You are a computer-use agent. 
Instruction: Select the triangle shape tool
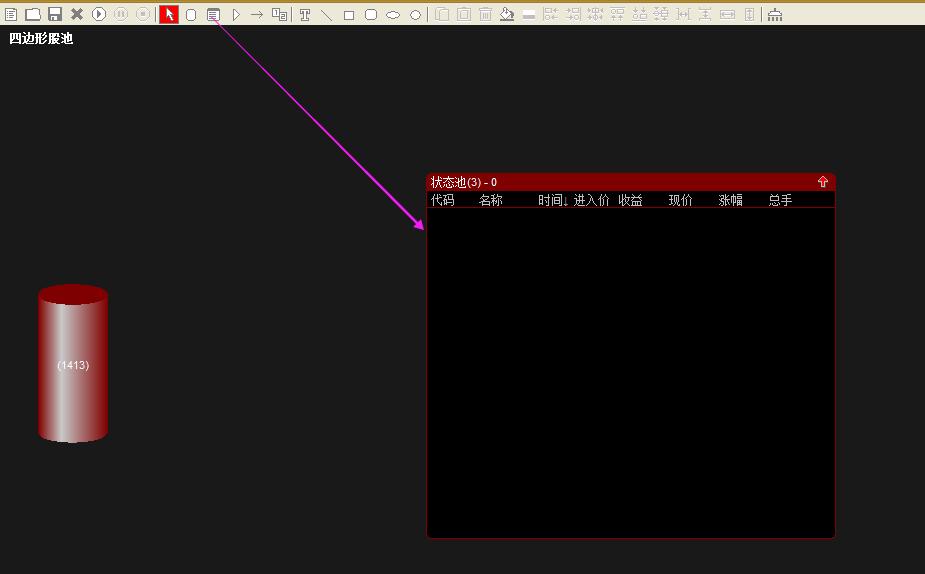235,15
